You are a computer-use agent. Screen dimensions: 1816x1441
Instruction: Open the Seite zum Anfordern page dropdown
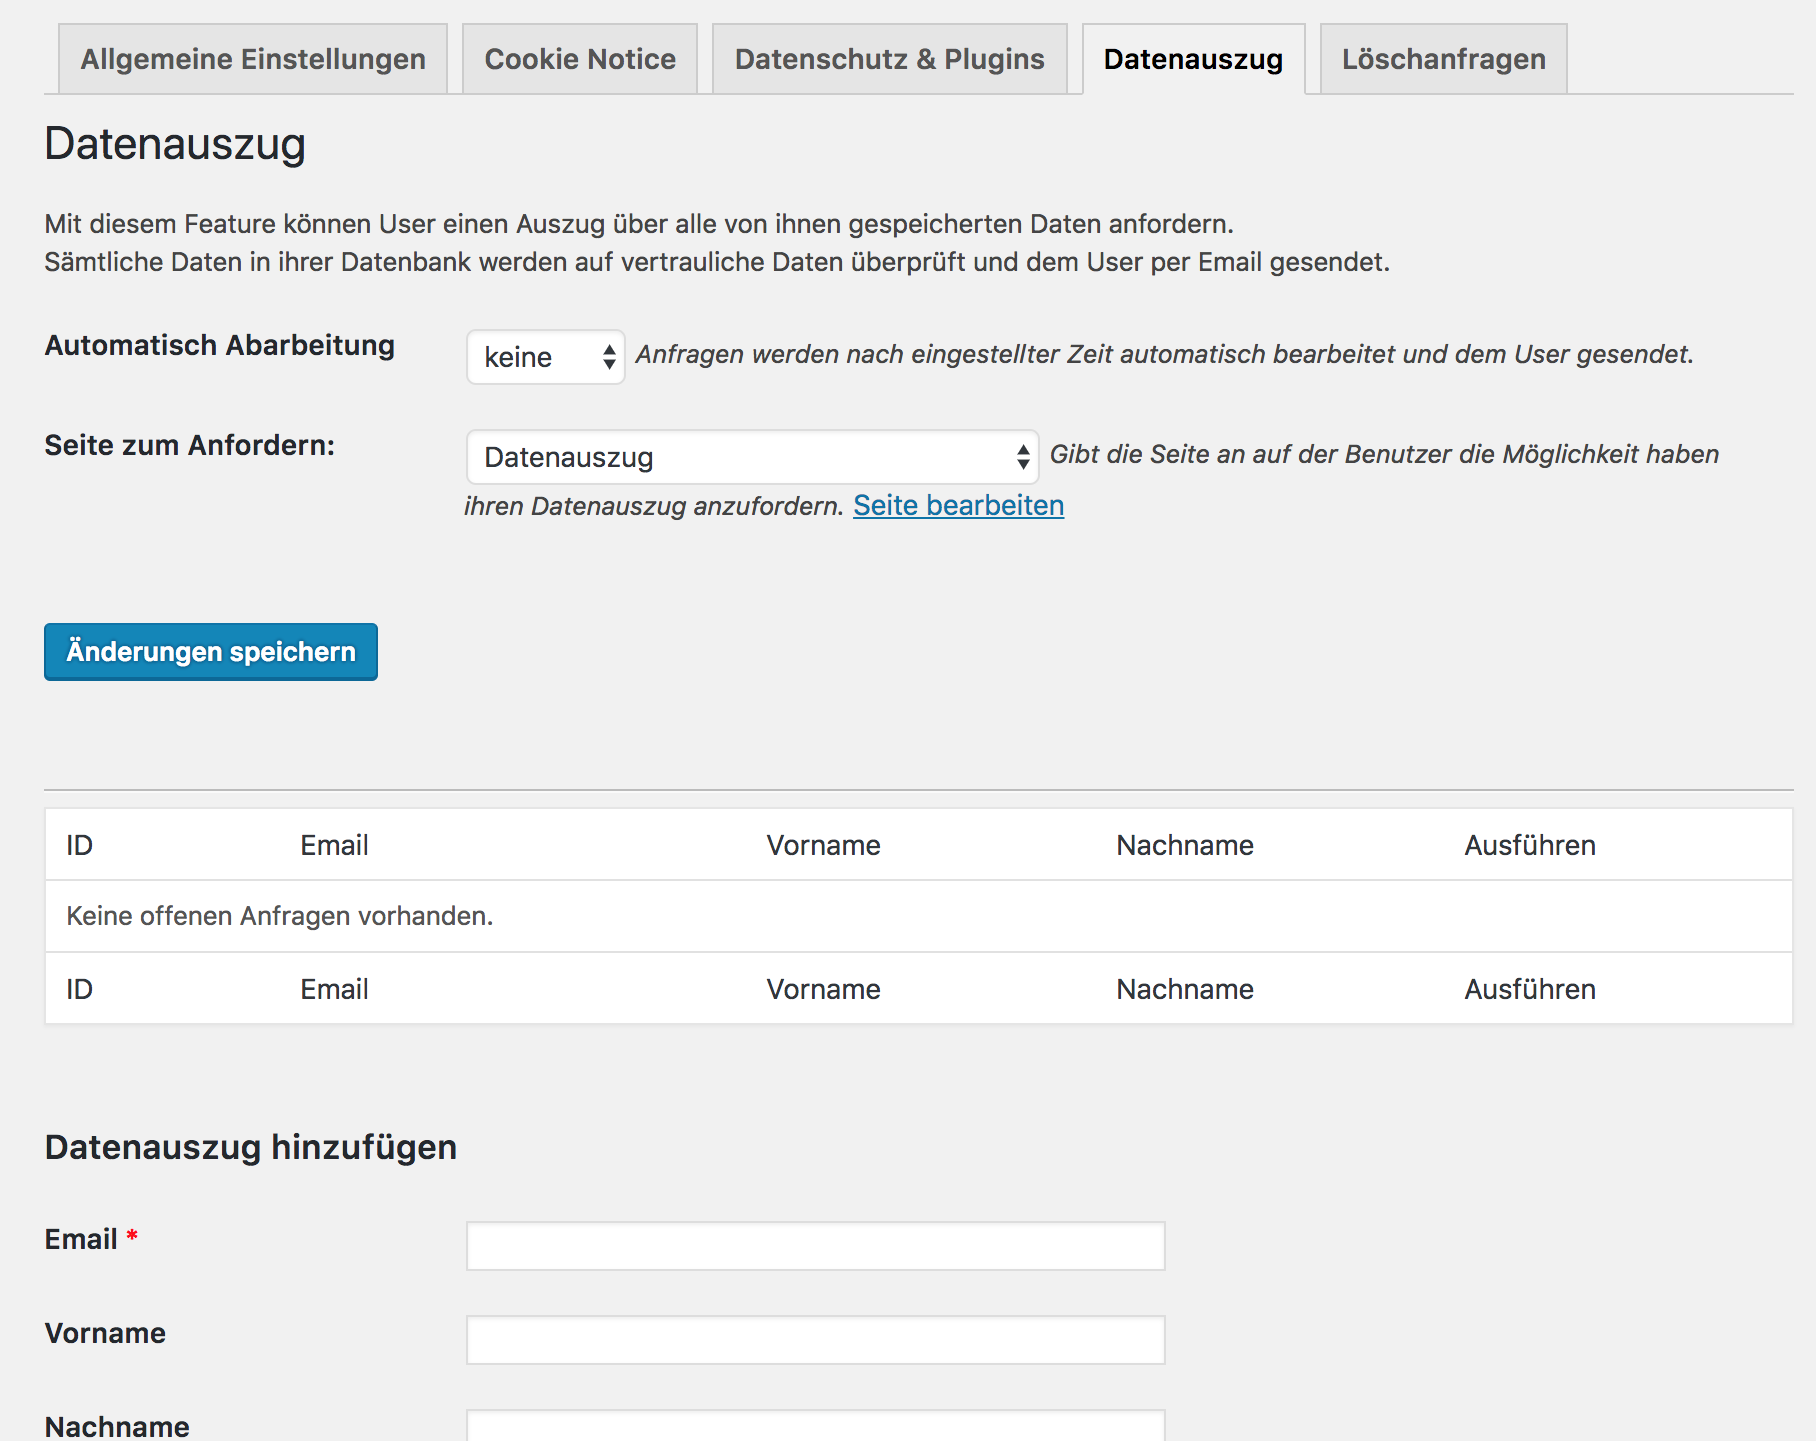(x=752, y=457)
